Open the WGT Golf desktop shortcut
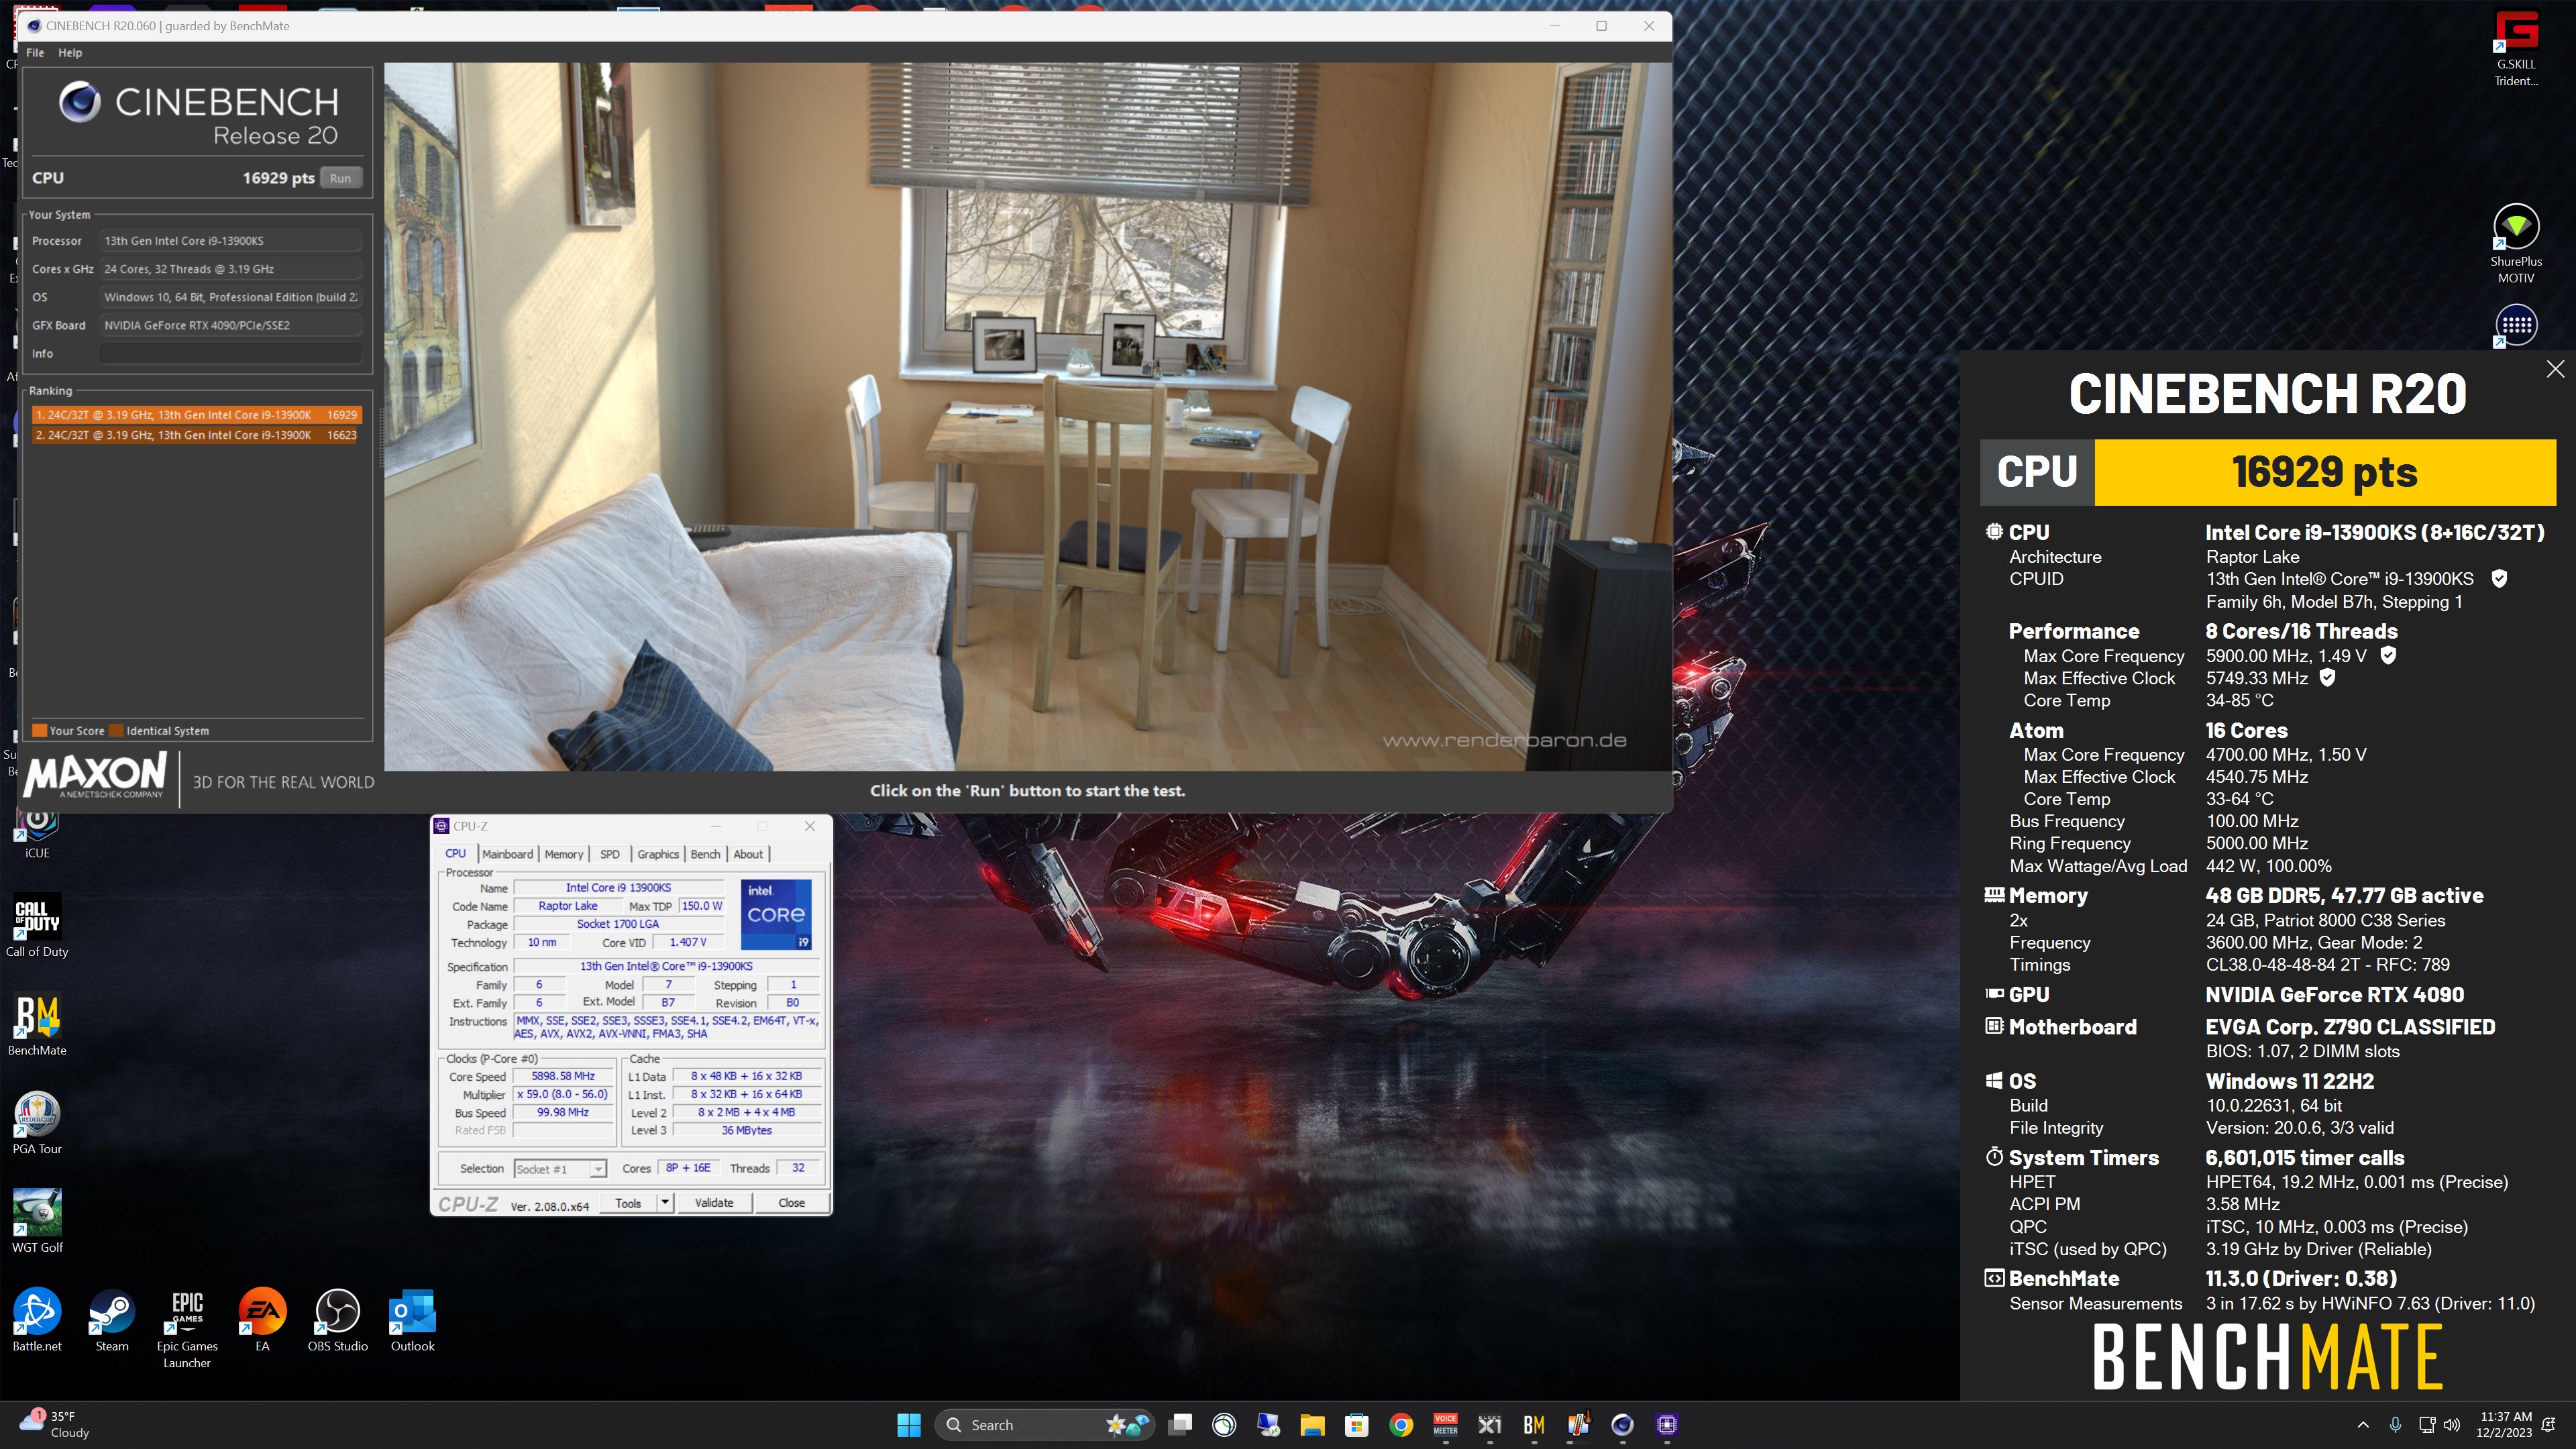 37,1221
